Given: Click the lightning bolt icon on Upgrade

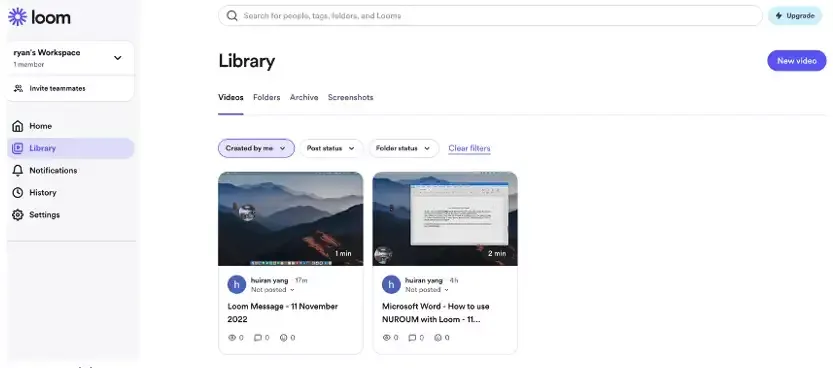Looking at the screenshot, I should tap(779, 16).
